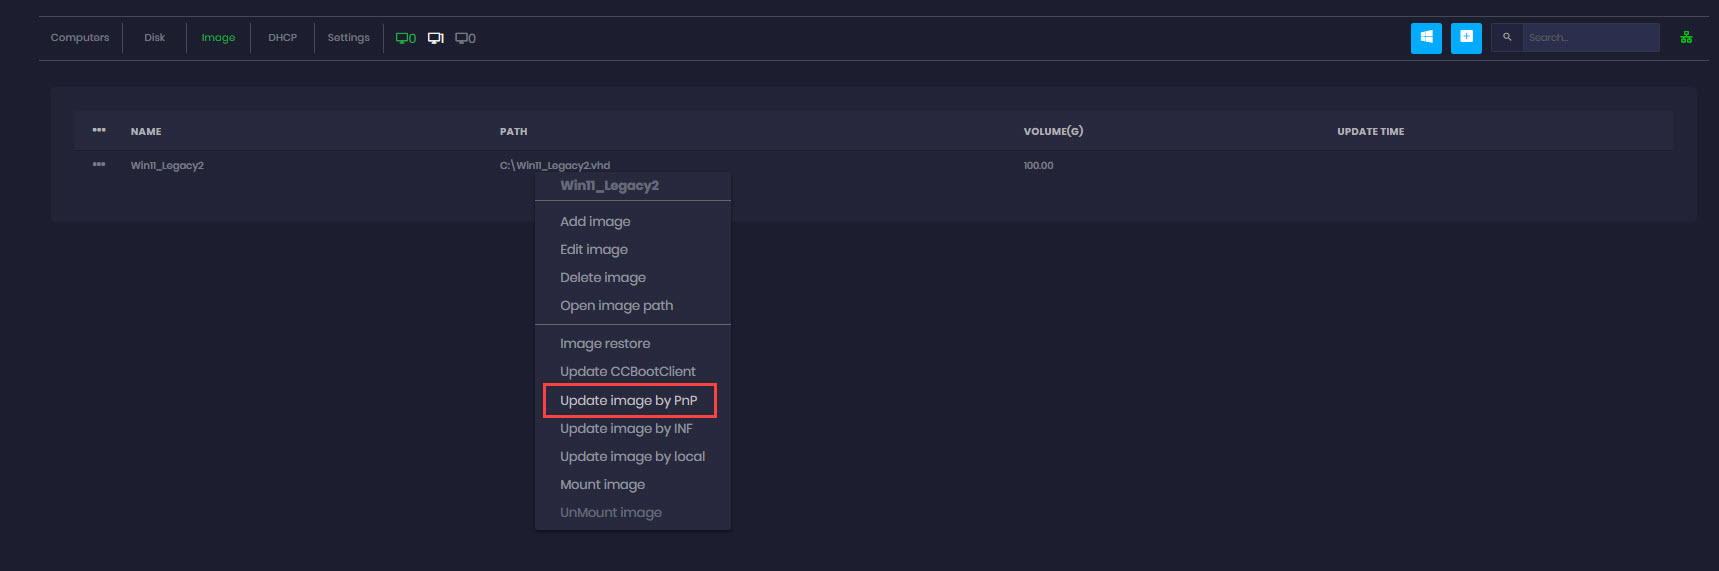1719x571 pixels.
Task: Click the blue Windows logo button
Action: pos(1426,38)
